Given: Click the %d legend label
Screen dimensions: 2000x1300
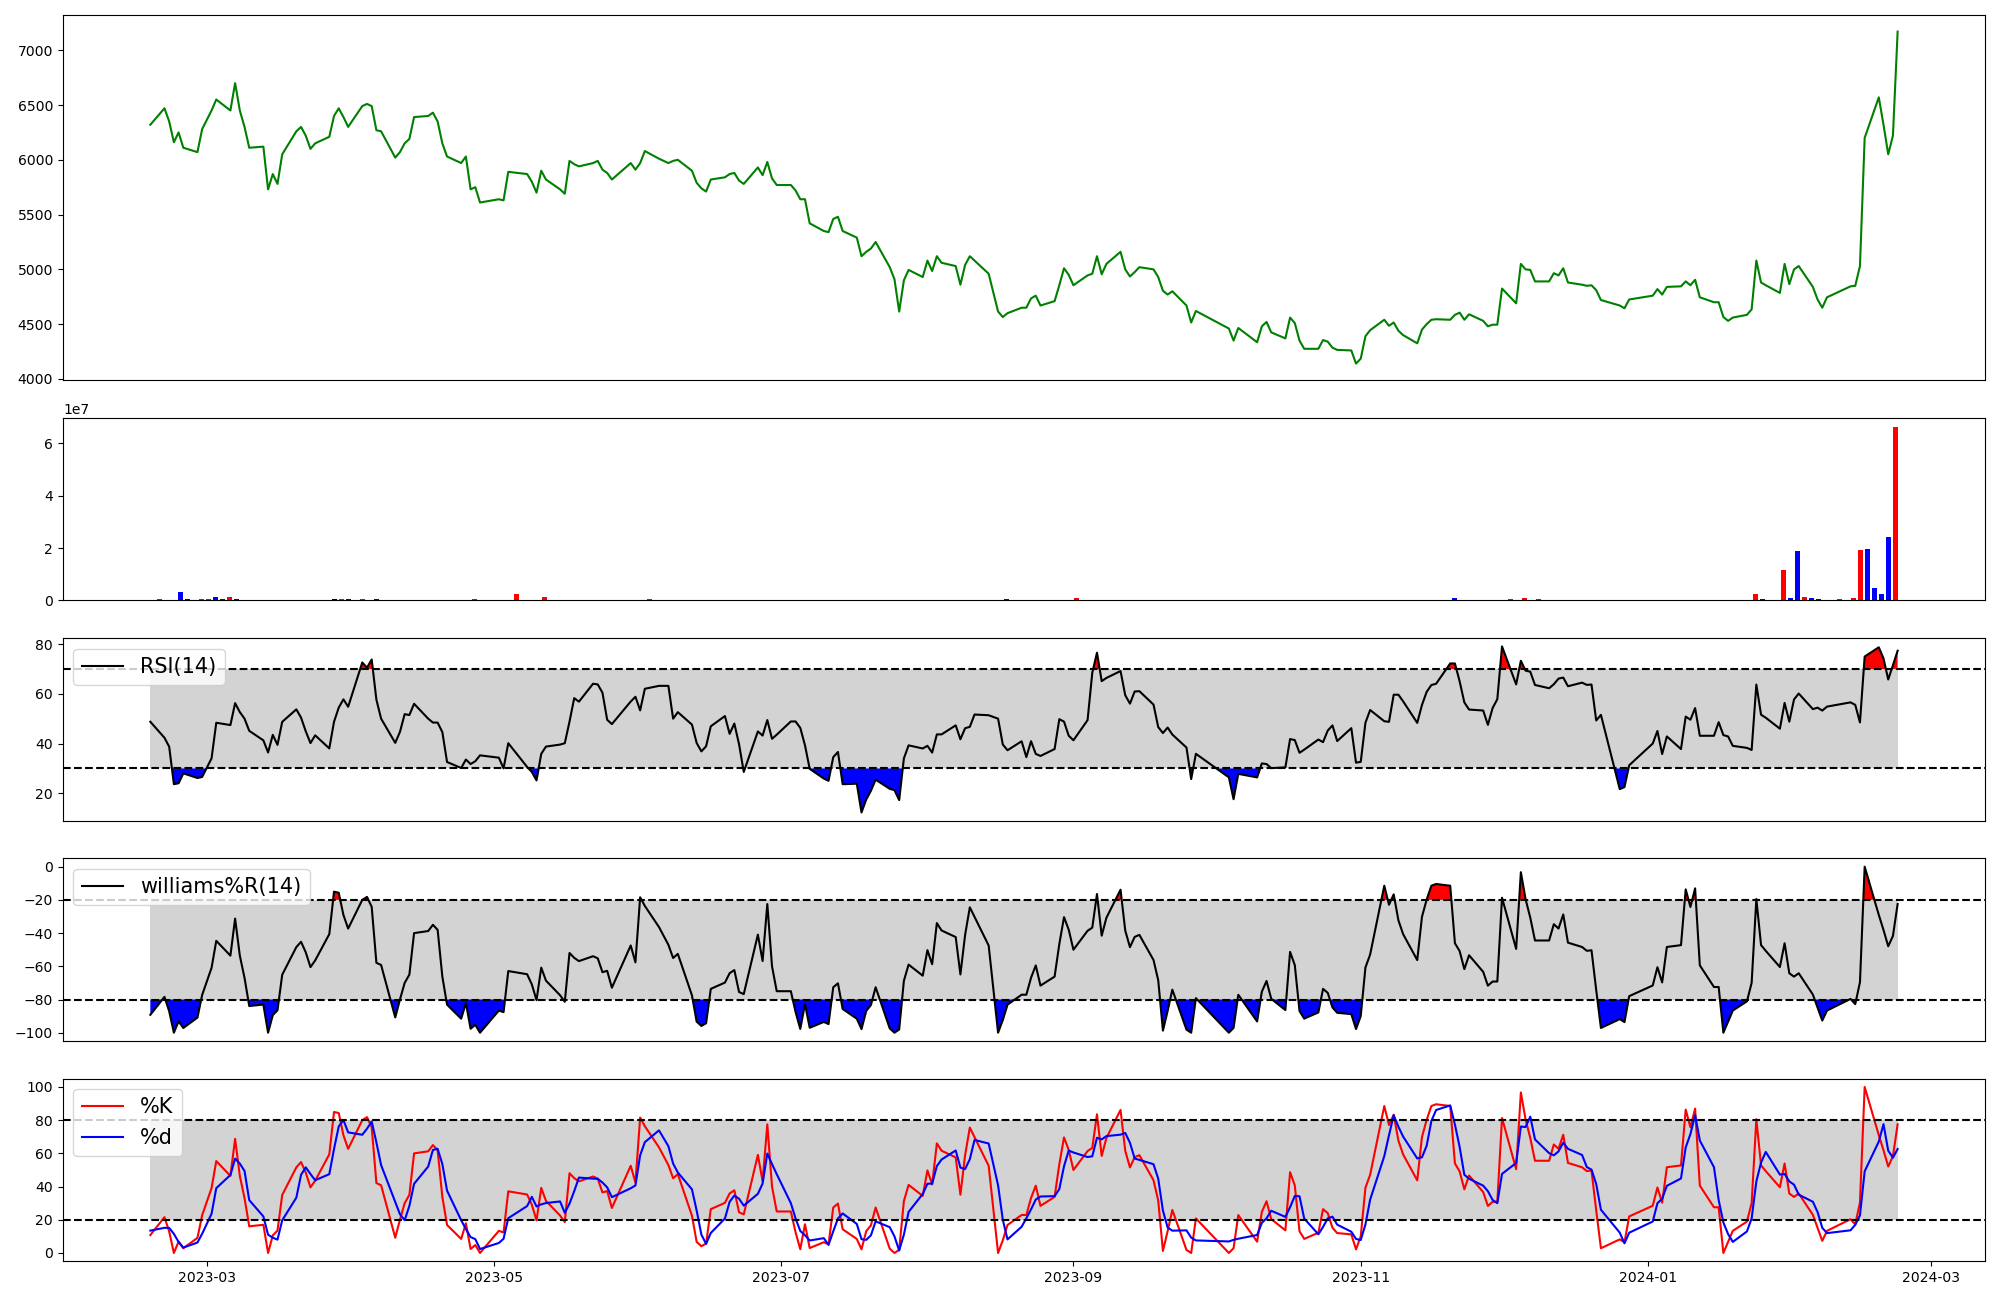Looking at the screenshot, I should click(156, 1137).
